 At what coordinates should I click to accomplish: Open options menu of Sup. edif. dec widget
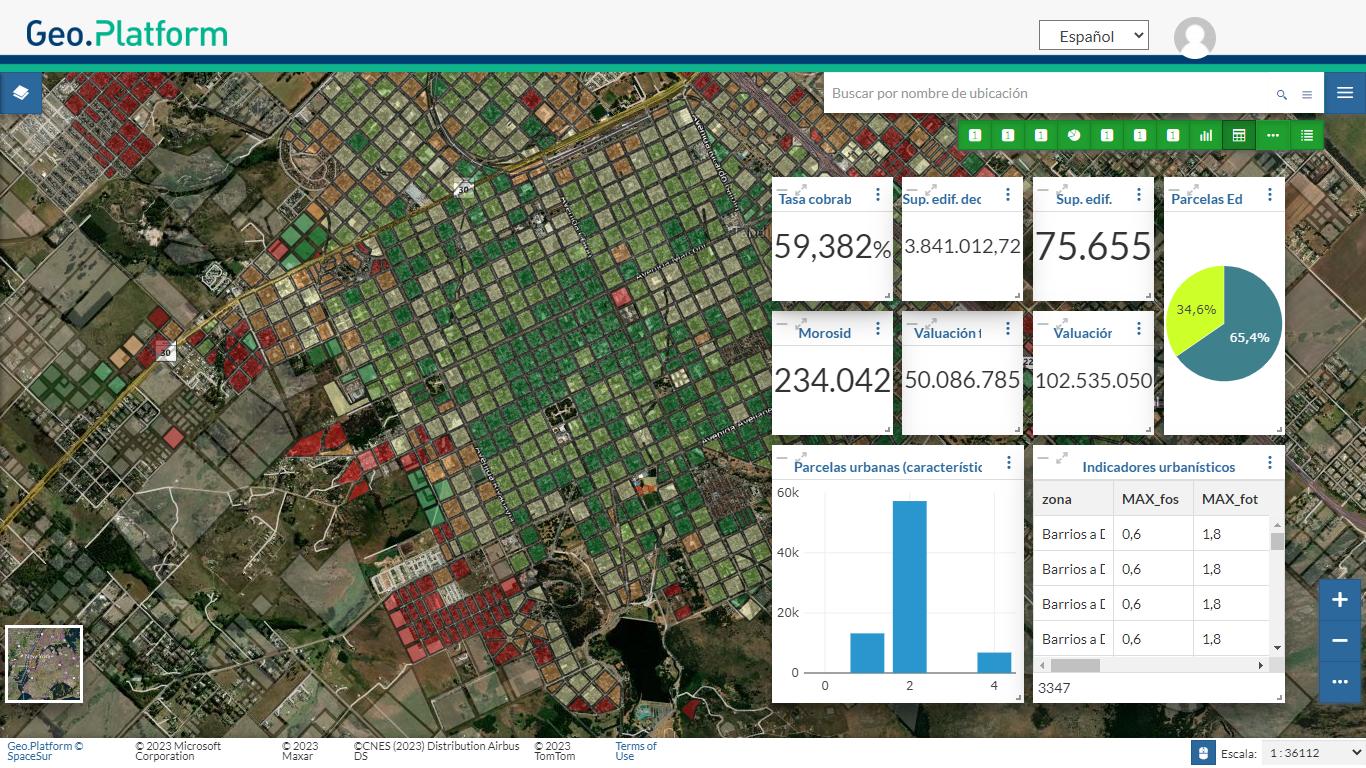click(x=1008, y=195)
